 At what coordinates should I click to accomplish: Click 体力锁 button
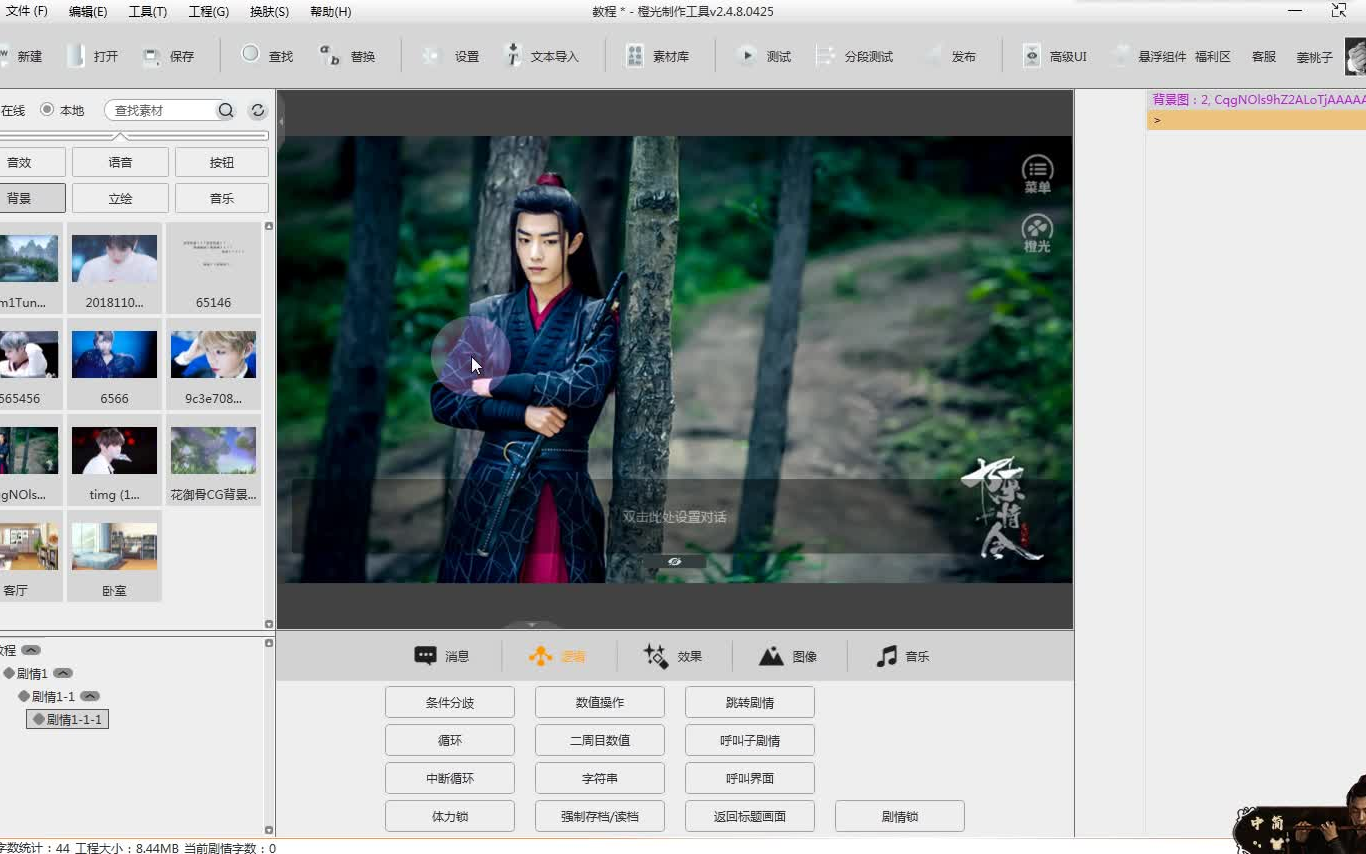[450, 816]
